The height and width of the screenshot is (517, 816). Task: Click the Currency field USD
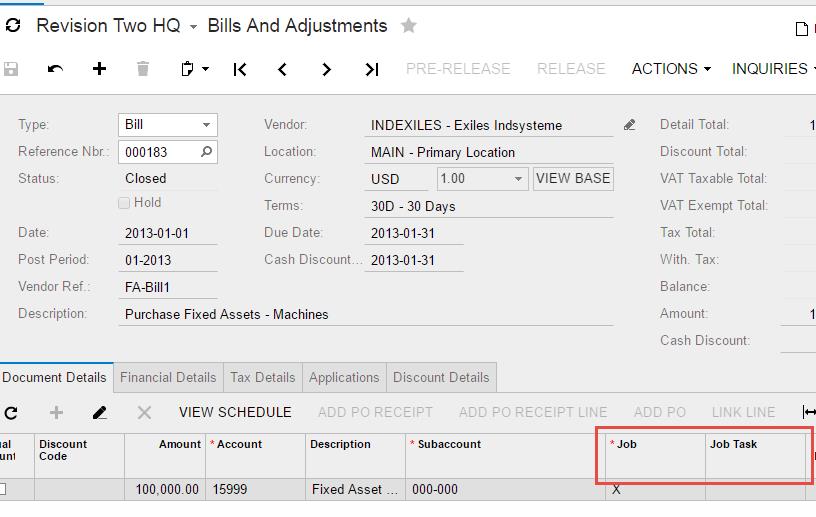click(397, 179)
